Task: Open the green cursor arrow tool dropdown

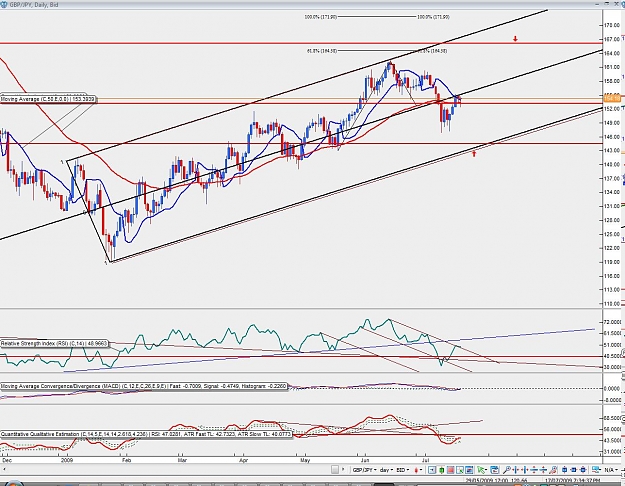Action: pyautogui.click(x=482, y=470)
